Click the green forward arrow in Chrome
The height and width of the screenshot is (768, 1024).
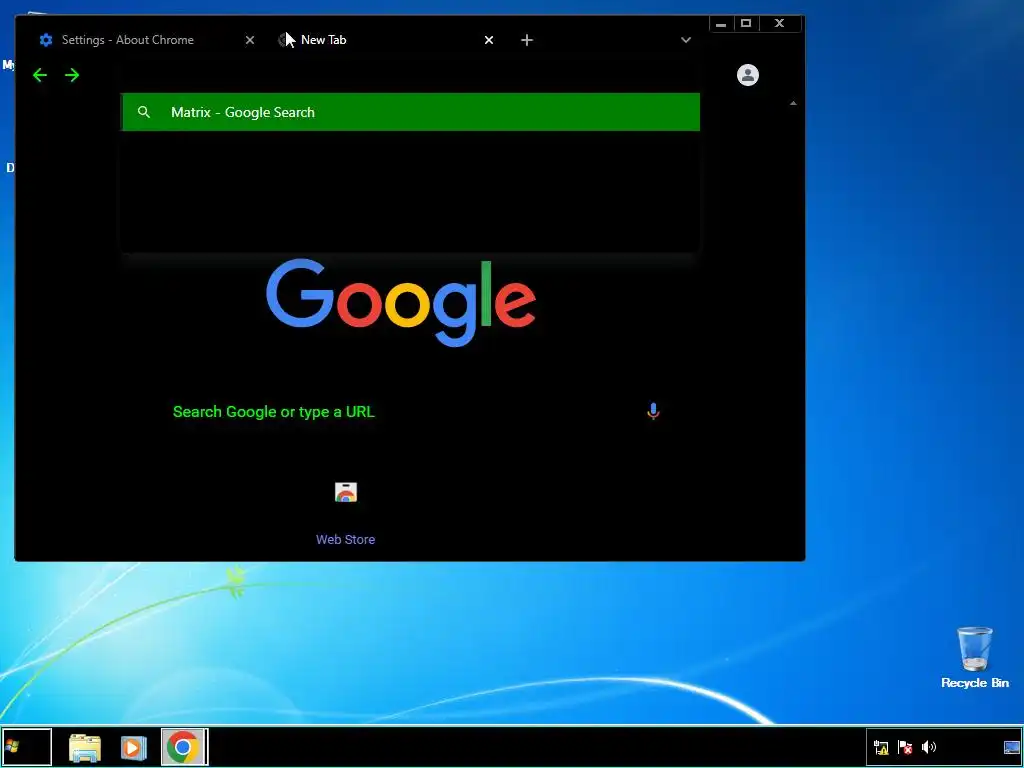[72, 75]
